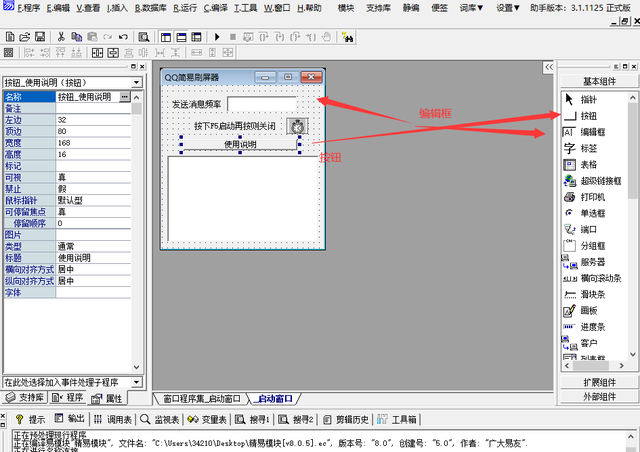
Task: Click the 基本组件 category button
Action: (x=599, y=81)
